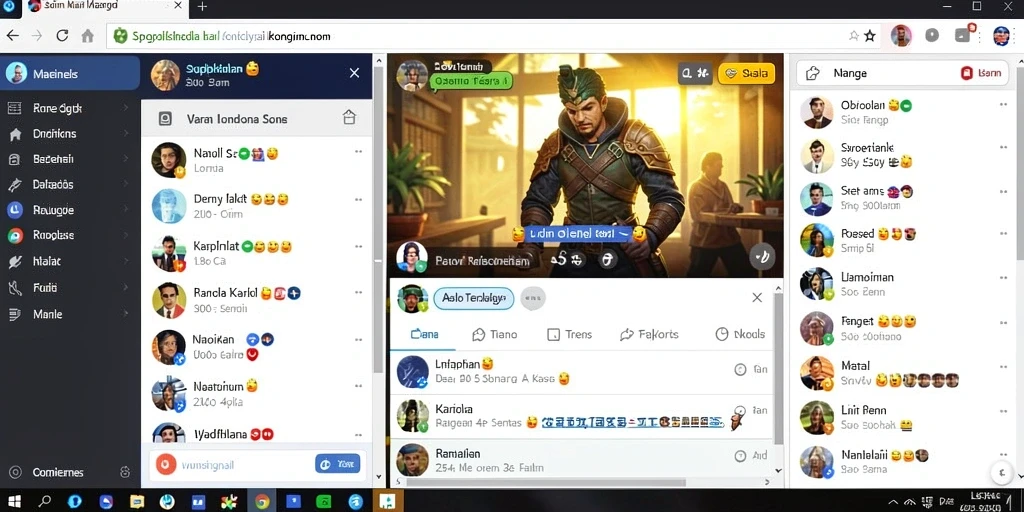Click the Manle list icon
Screen dimensions: 1024x512
(x=14, y=314)
